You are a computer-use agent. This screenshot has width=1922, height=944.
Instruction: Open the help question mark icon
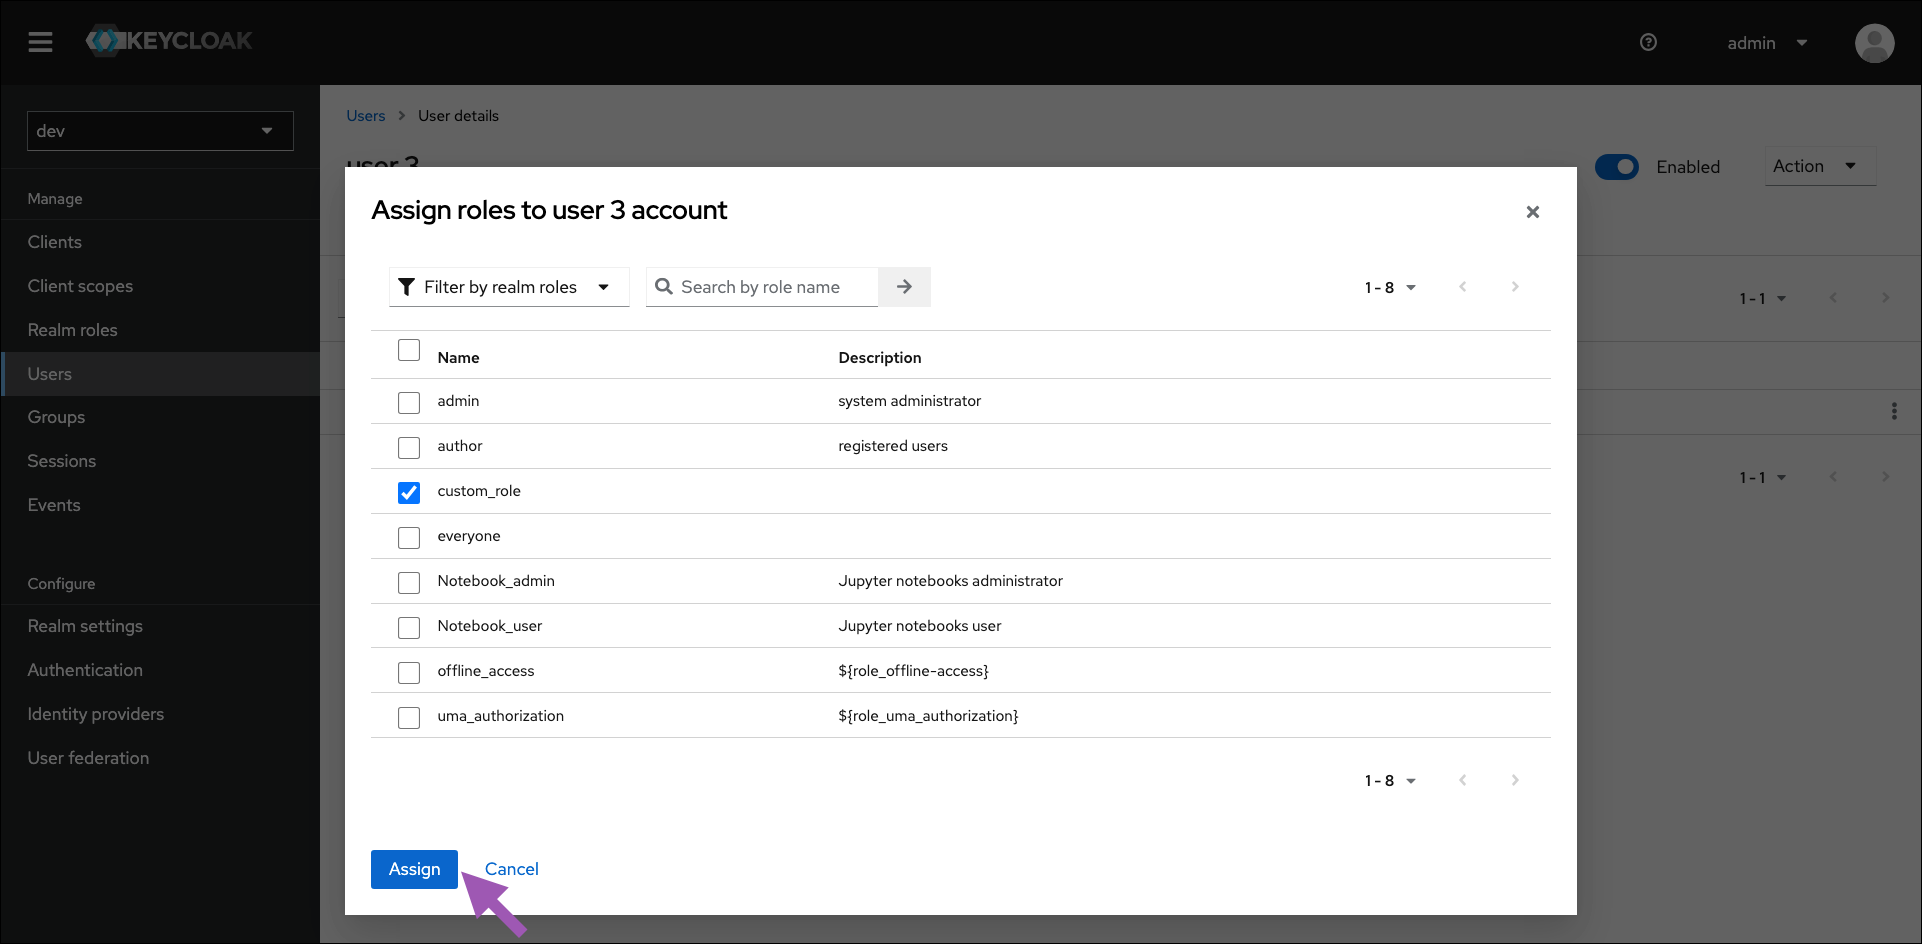tap(1649, 42)
